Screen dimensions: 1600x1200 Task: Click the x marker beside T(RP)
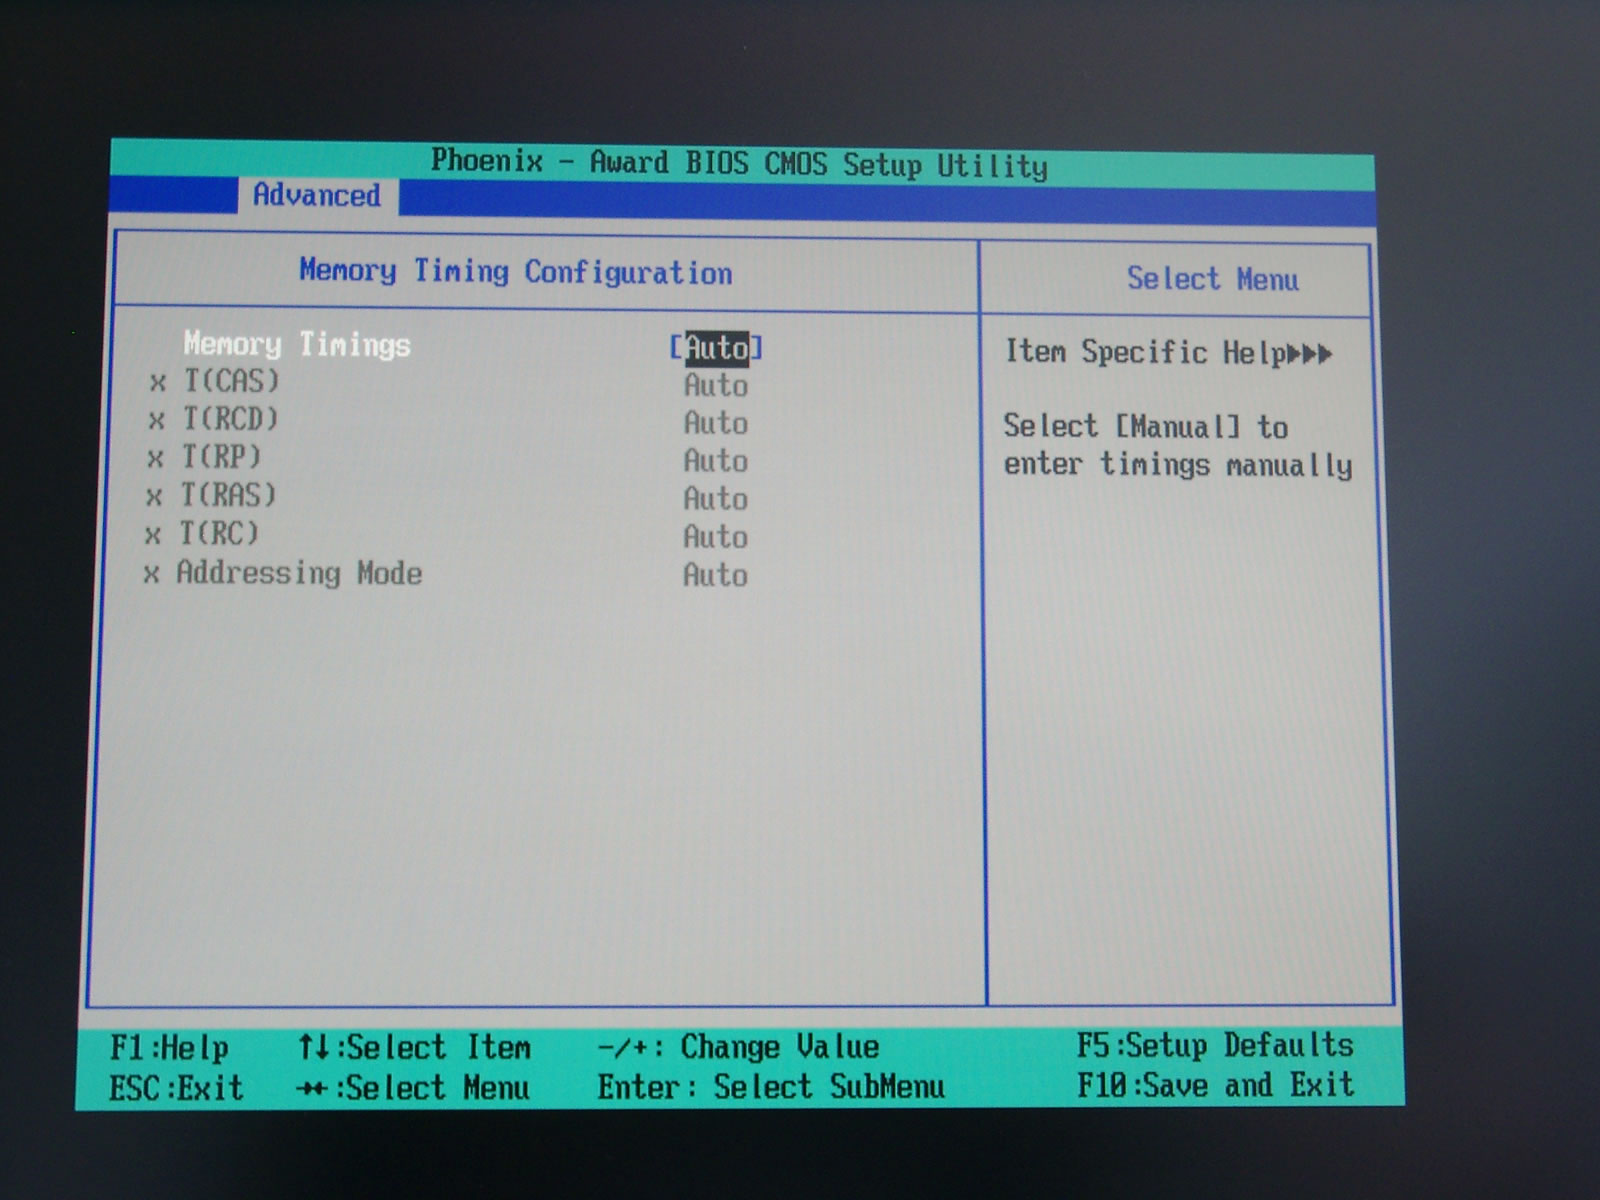click(155, 459)
